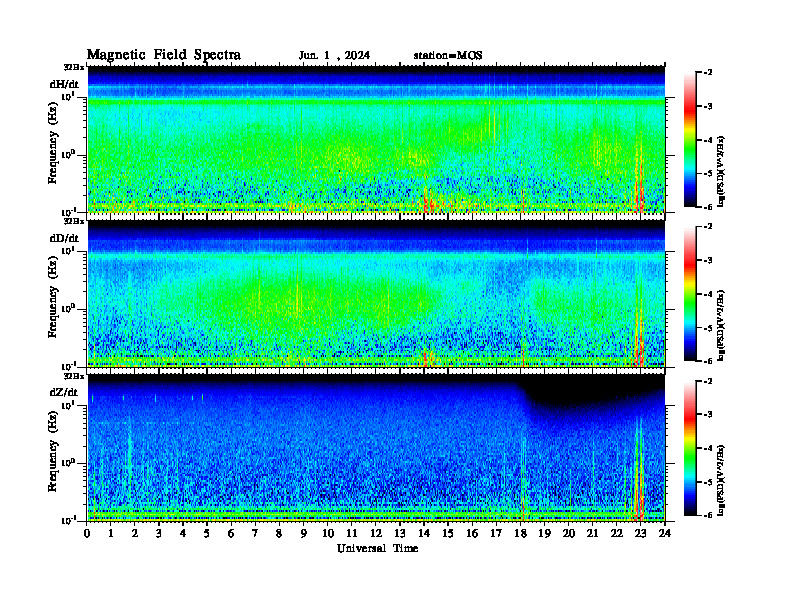
Task: Click the 10^0 frequency tick of dD/dt panel
Action: point(68,309)
